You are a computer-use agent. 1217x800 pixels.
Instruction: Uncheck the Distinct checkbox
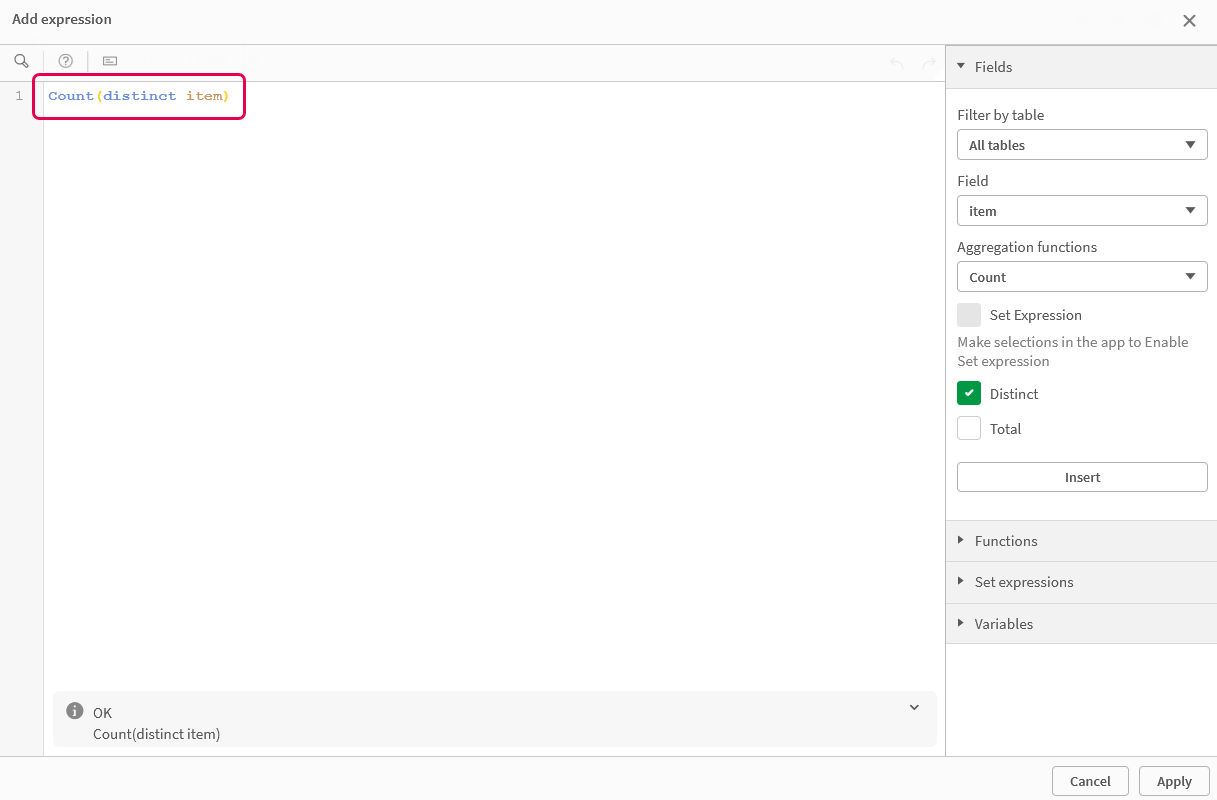(969, 393)
